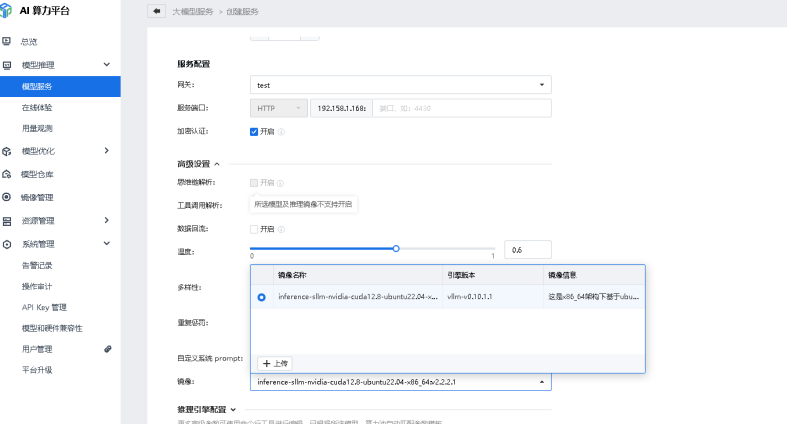787x424 pixels.
Task: Click info icon next to 加密认证 checkbox
Action: (x=282, y=131)
